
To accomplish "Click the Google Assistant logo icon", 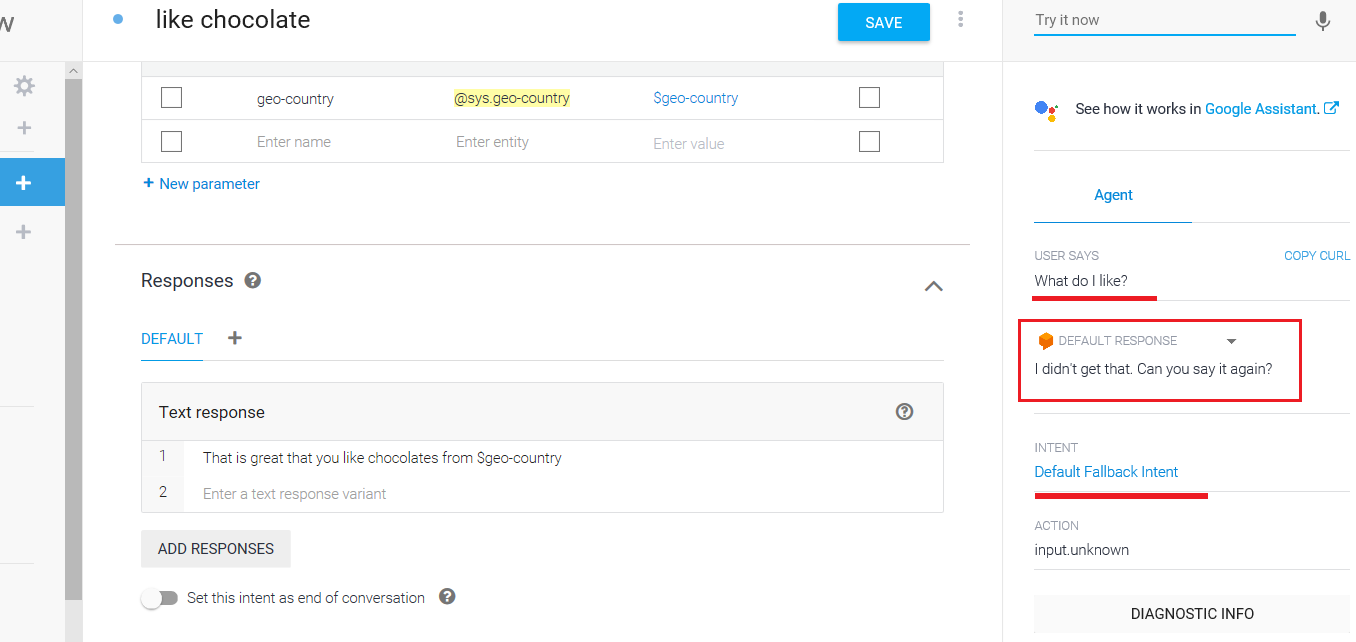I will 1046,110.
